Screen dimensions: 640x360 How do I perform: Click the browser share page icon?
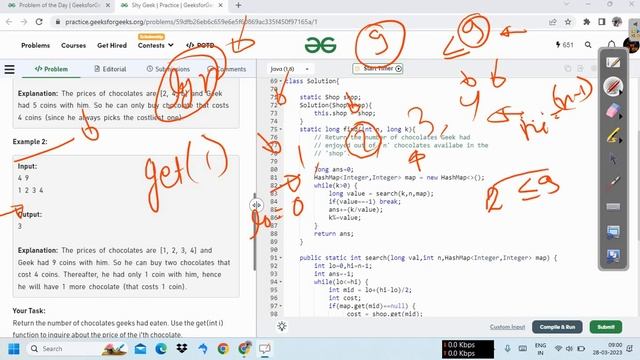552,22
